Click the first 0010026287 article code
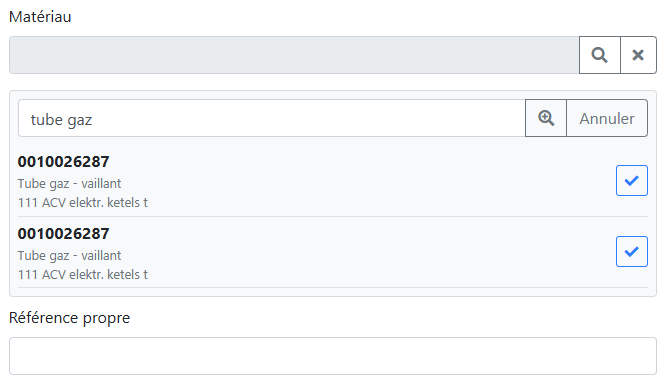The width and height of the screenshot is (670, 382). (x=63, y=162)
